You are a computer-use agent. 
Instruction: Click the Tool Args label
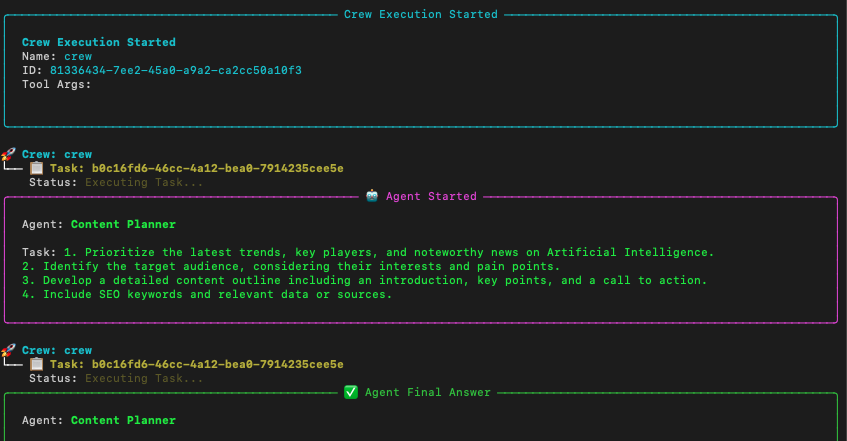click(x=56, y=84)
